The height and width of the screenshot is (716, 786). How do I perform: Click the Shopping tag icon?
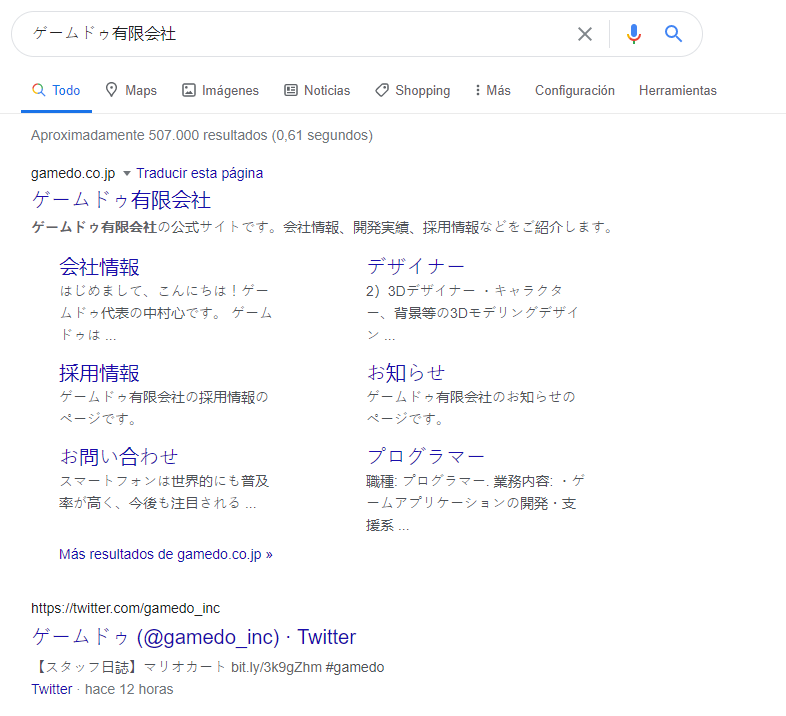382,90
